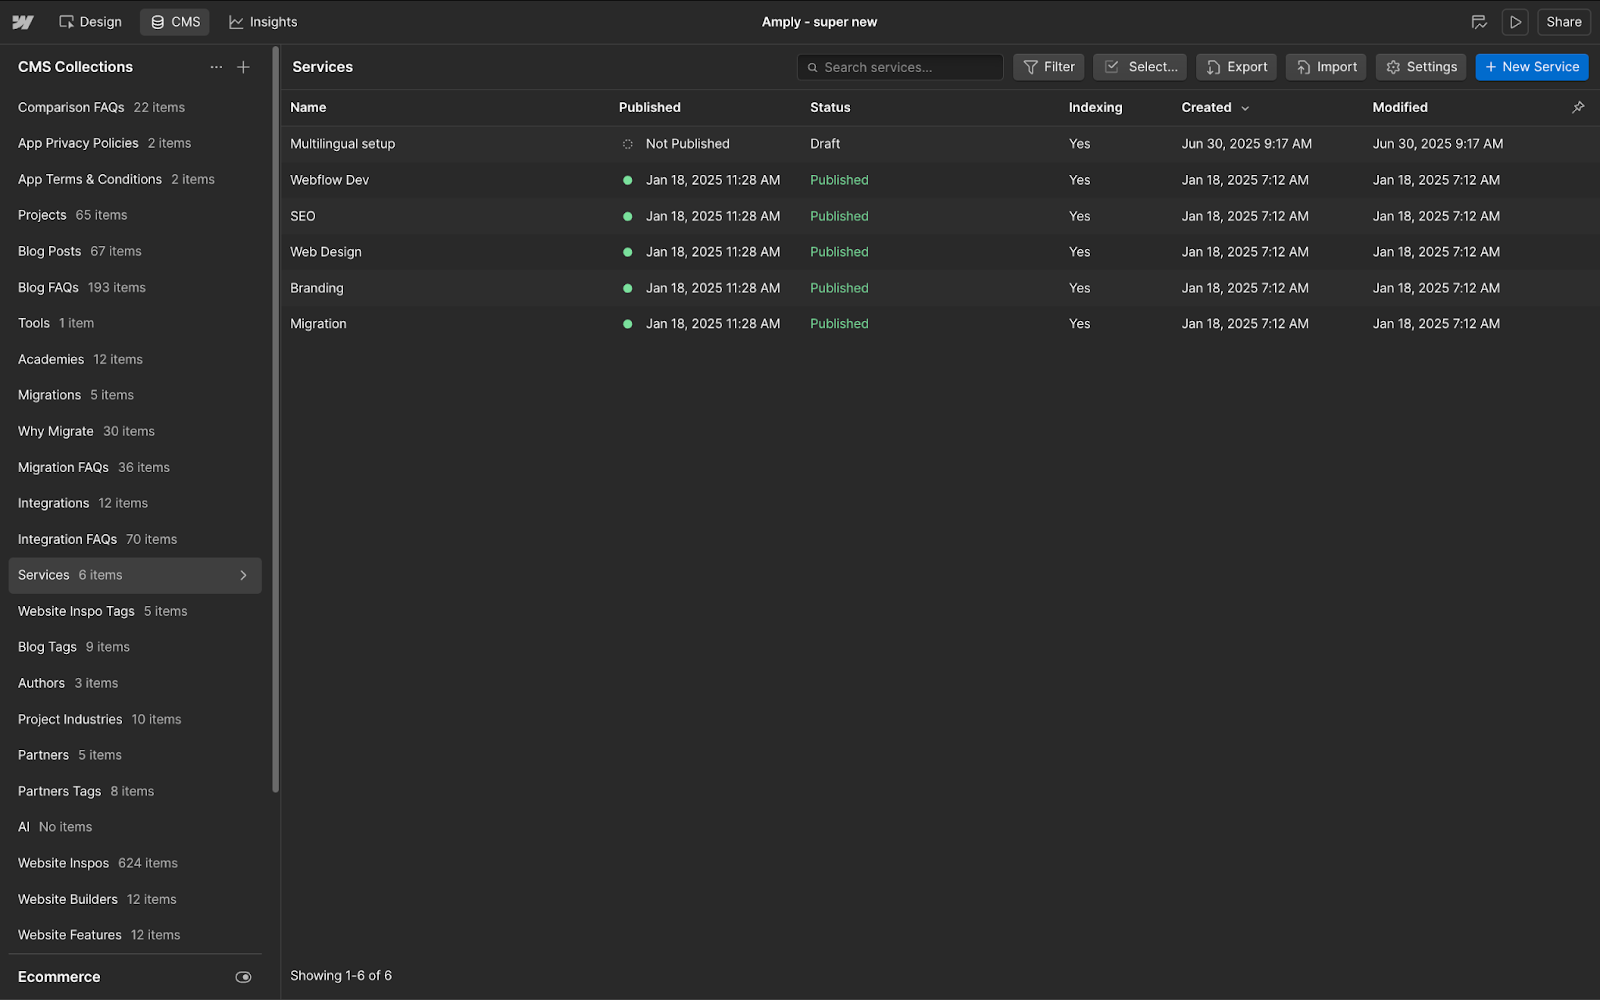Screen dimensions: 1600x1000
Task: Open the Select... items menu
Action: [x=1140, y=67]
